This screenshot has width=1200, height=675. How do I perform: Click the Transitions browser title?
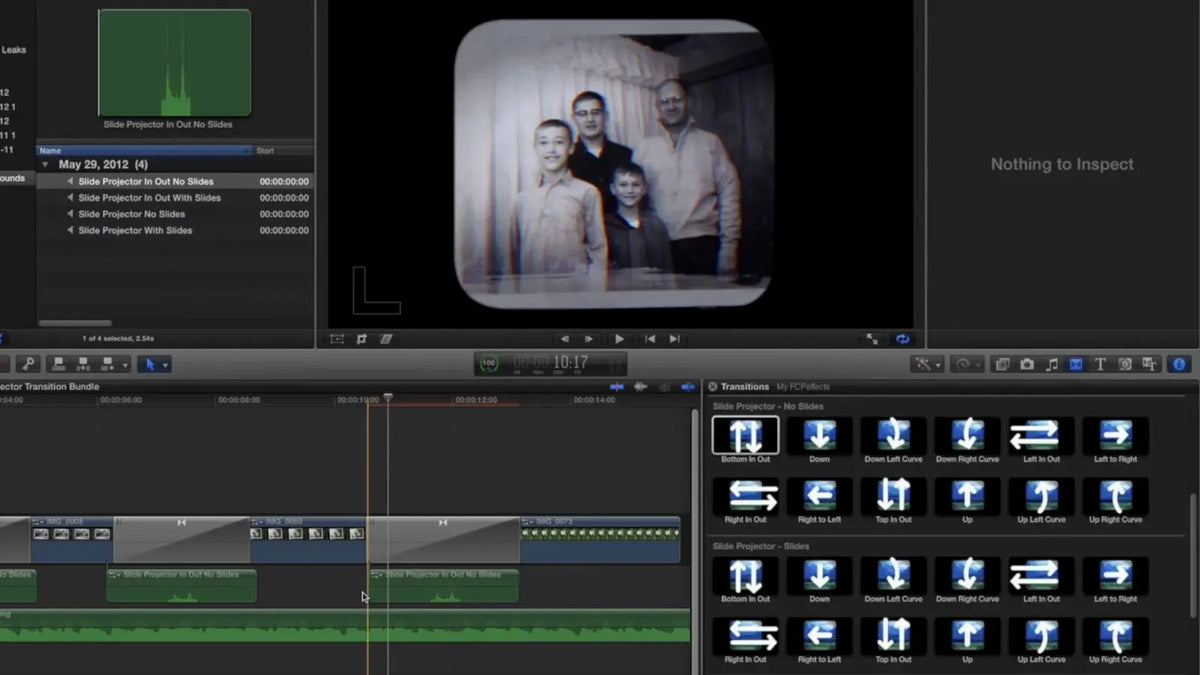pos(745,387)
